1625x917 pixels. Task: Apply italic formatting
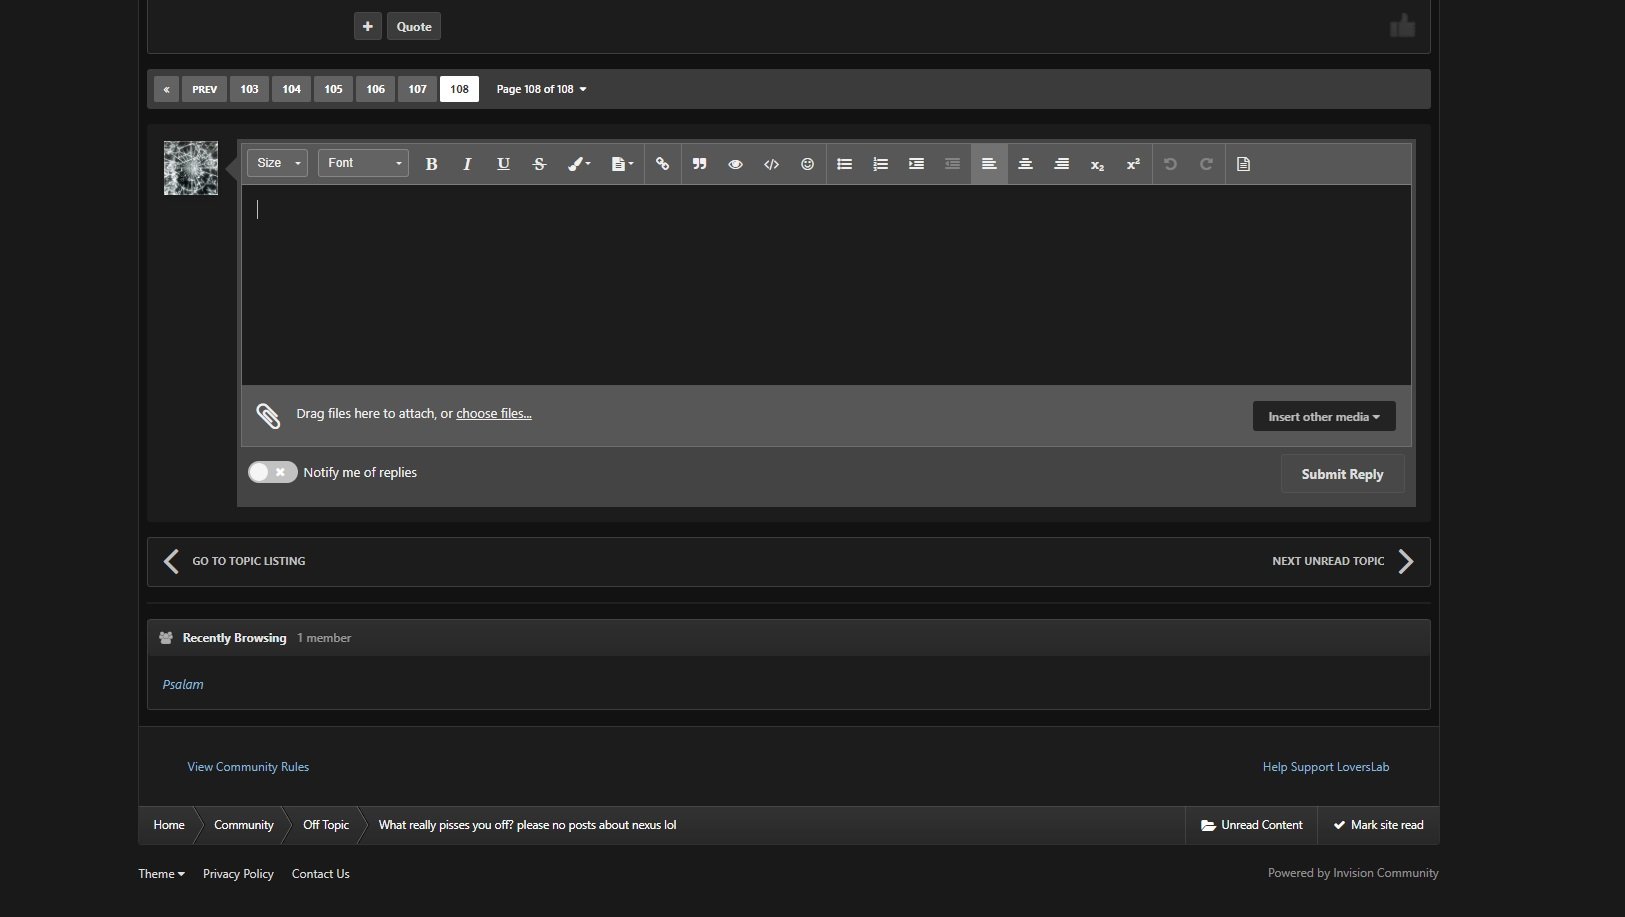pyautogui.click(x=467, y=164)
